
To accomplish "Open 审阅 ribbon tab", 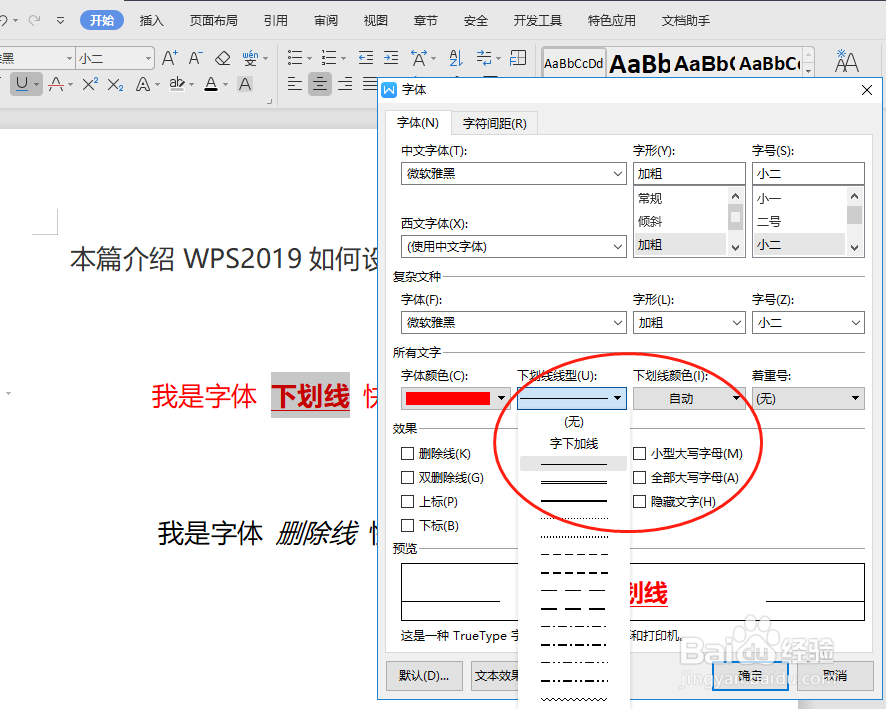I will [326, 21].
